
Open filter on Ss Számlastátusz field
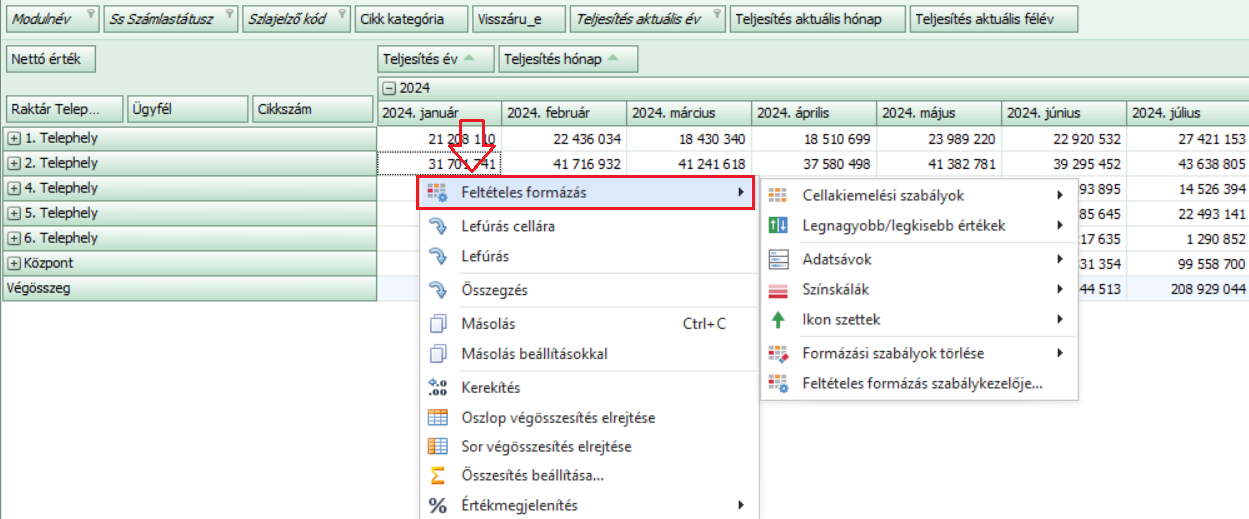[229, 14]
